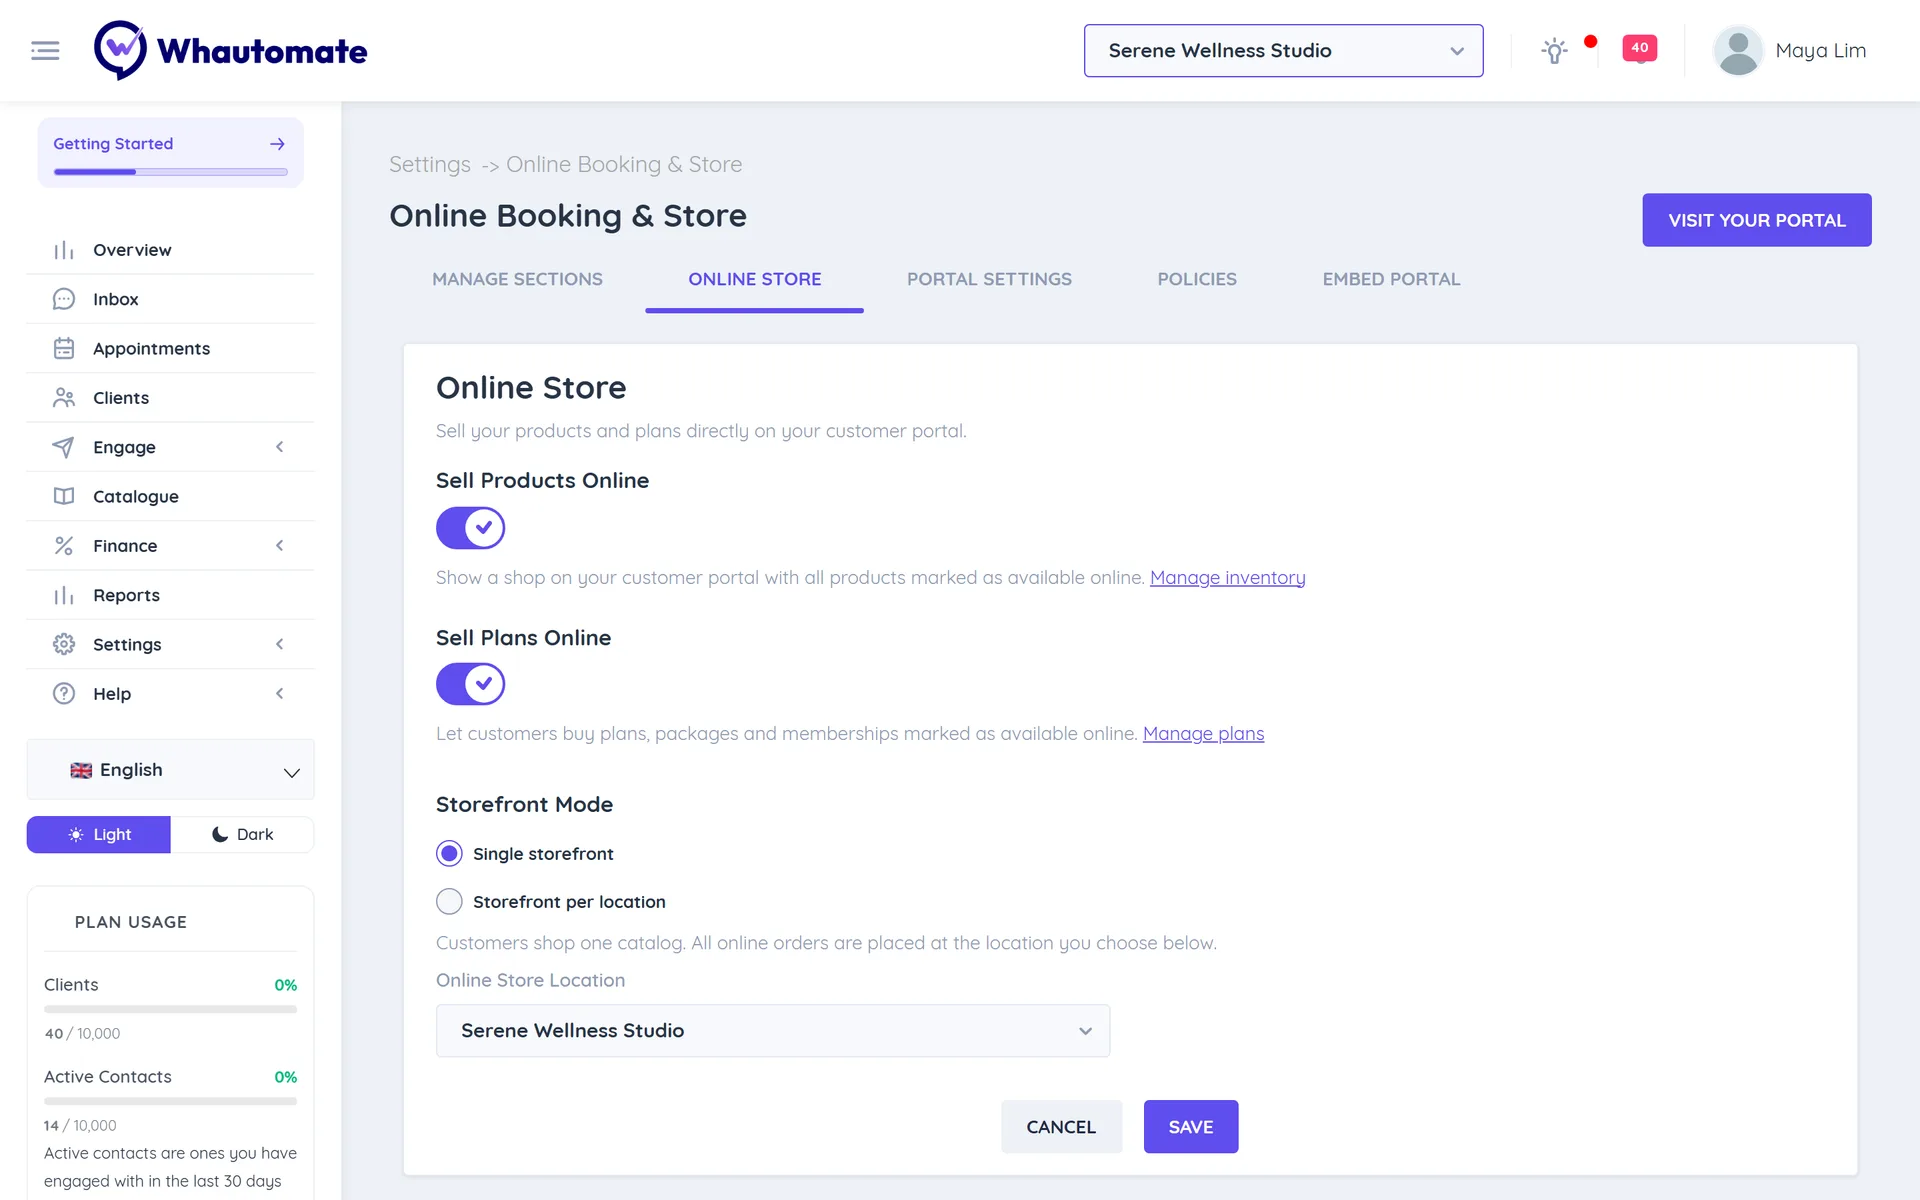Open Online Store Location dropdown
The height and width of the screenshot is (1200, 1920).
(x=773, y=1031)
